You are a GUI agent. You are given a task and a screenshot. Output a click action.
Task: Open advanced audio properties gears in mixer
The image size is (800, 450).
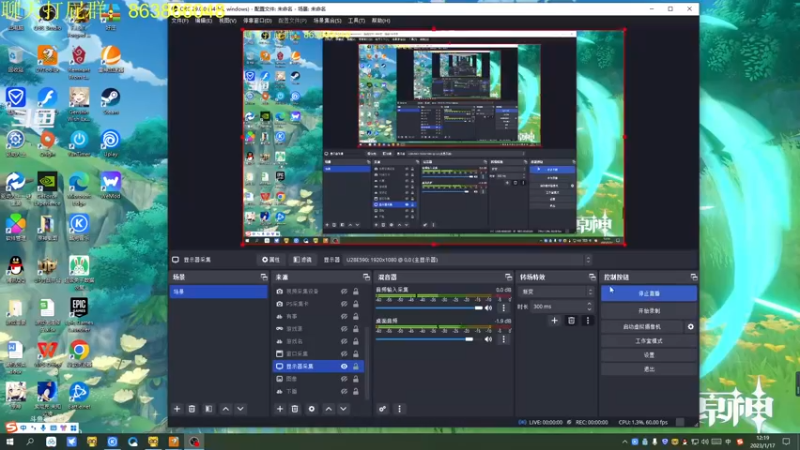(x=382, y=409)
